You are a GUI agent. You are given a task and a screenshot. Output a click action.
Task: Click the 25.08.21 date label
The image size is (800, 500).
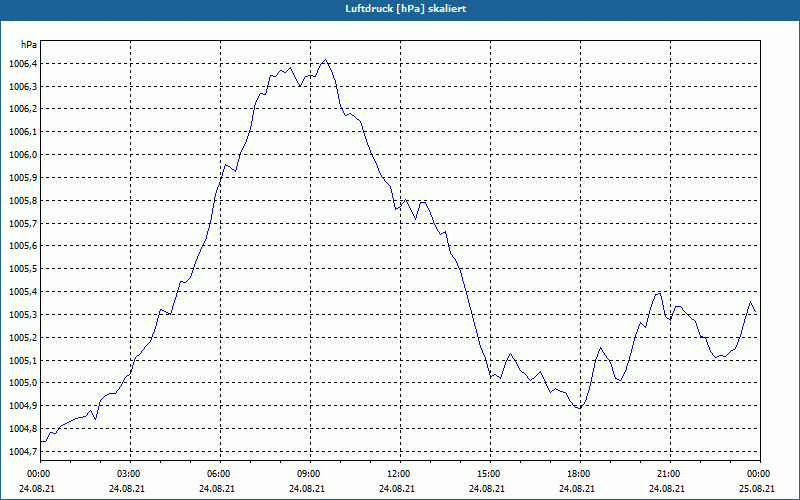[757, 489]
